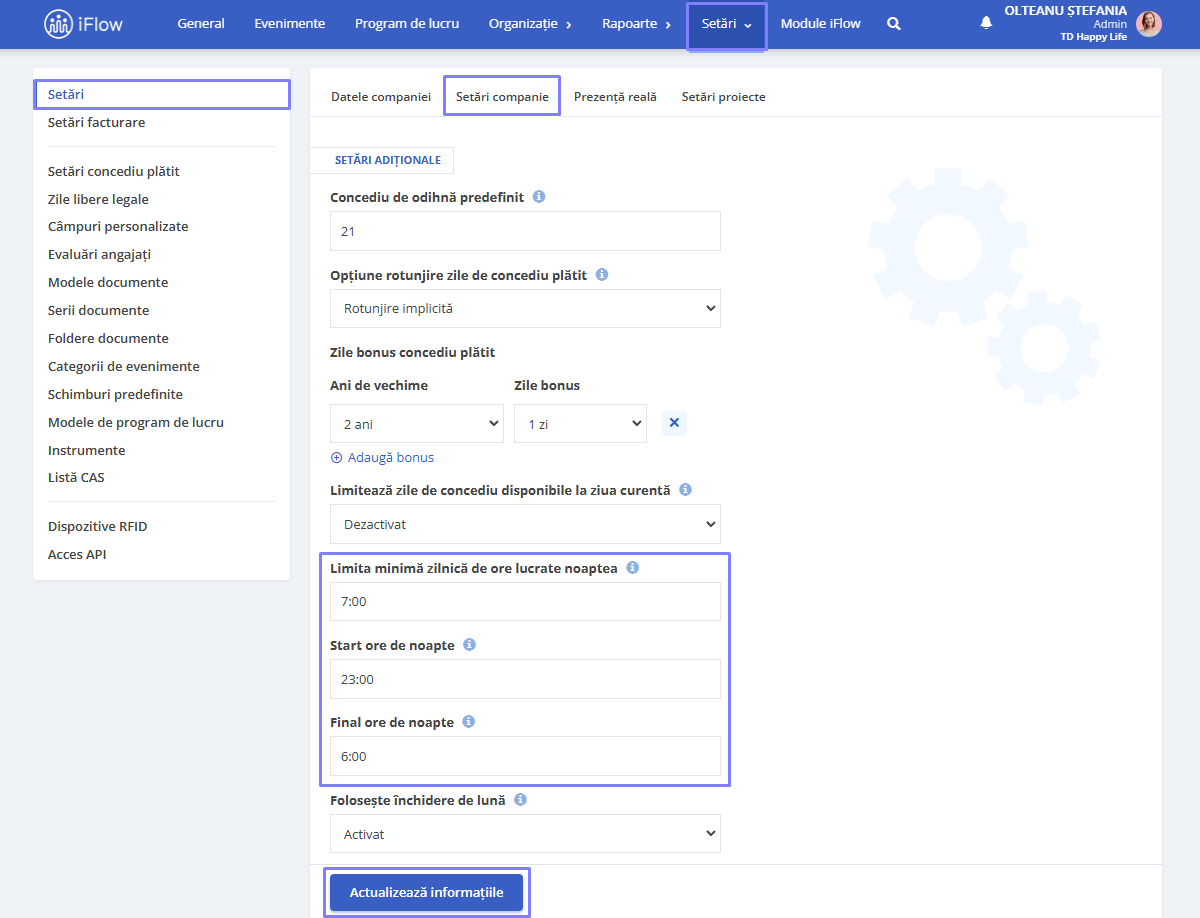Open Module iFlow menu item

point(820,24)
